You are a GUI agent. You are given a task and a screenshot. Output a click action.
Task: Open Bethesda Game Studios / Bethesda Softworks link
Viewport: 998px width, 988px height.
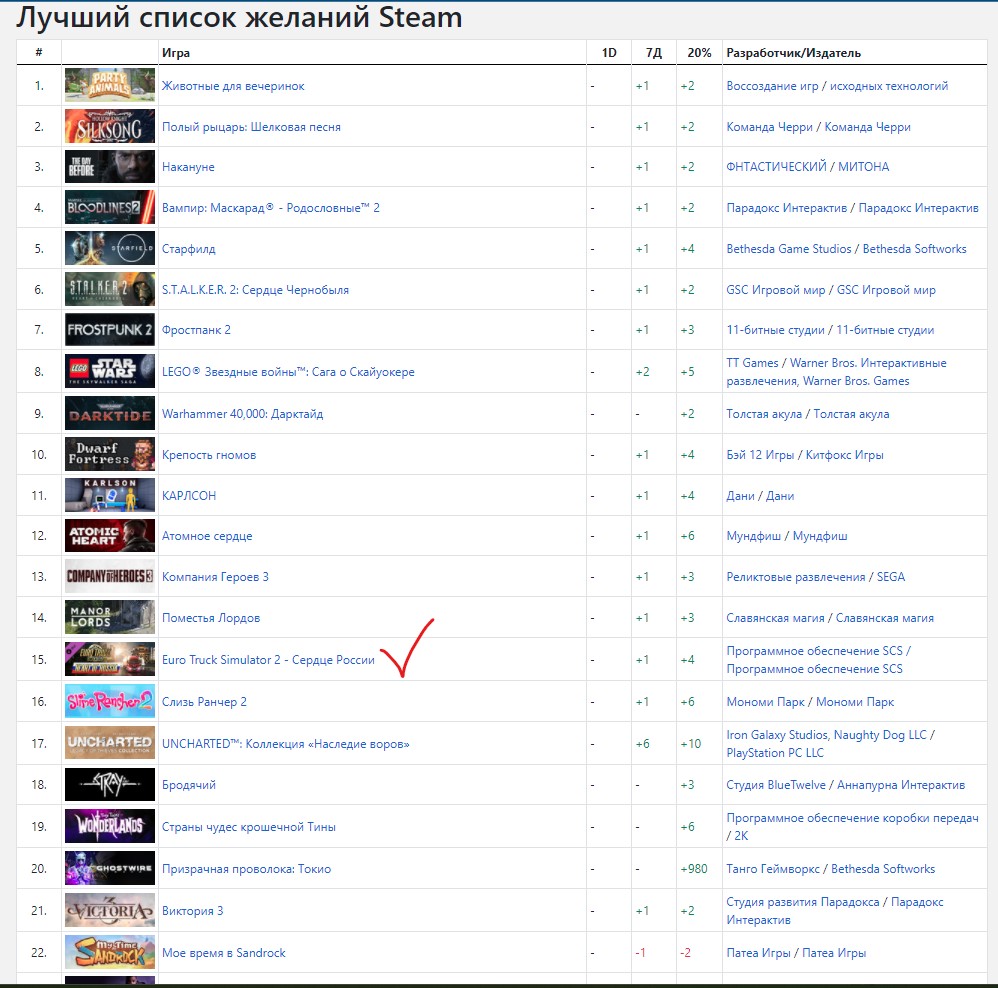click(x=847, y=249)
